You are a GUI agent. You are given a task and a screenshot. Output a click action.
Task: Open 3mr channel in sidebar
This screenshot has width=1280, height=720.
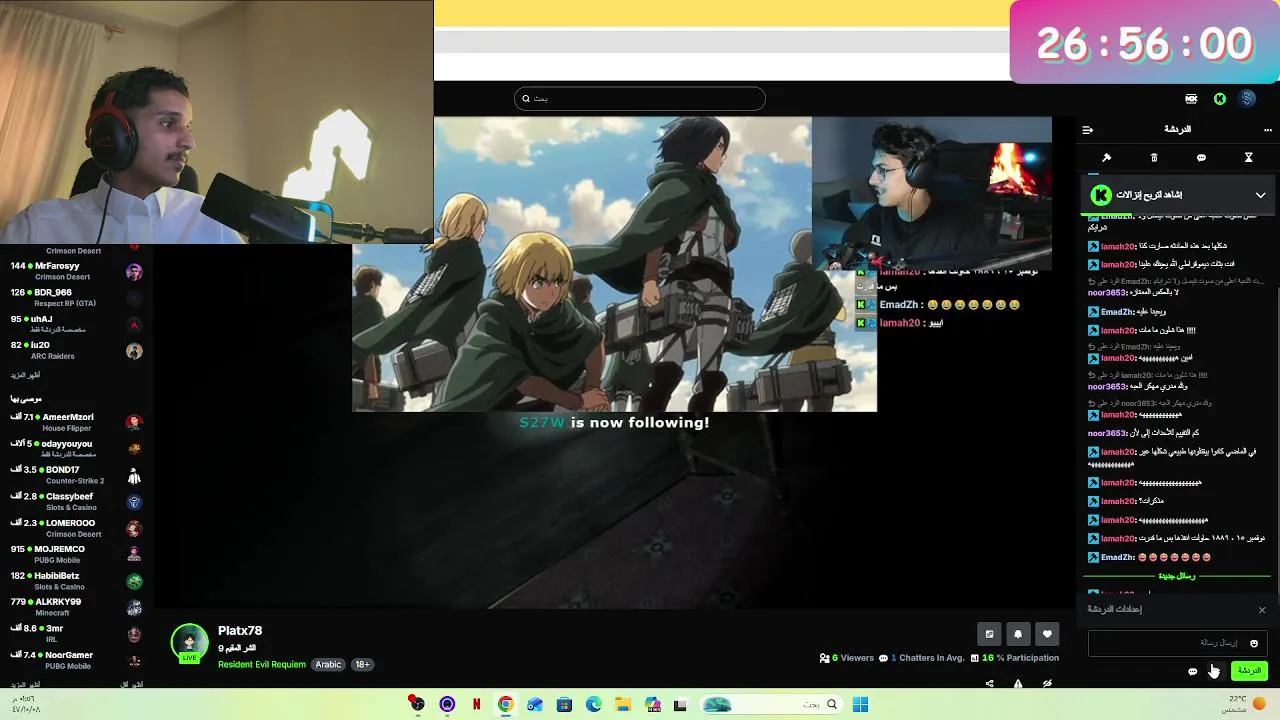click(76, 634)
